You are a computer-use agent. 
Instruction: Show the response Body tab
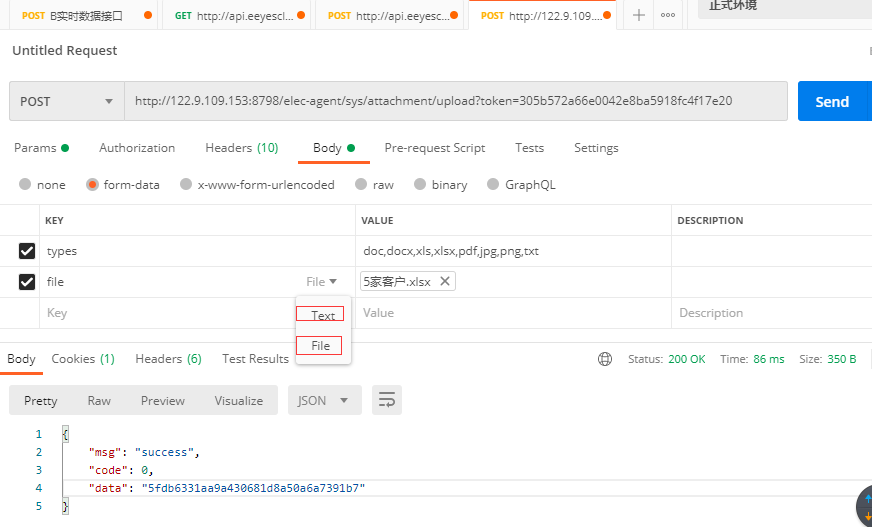point(21,359)
